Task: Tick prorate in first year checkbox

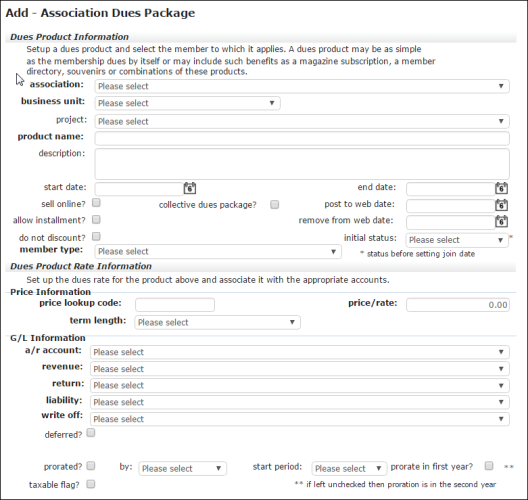Action: pos(489,466)
